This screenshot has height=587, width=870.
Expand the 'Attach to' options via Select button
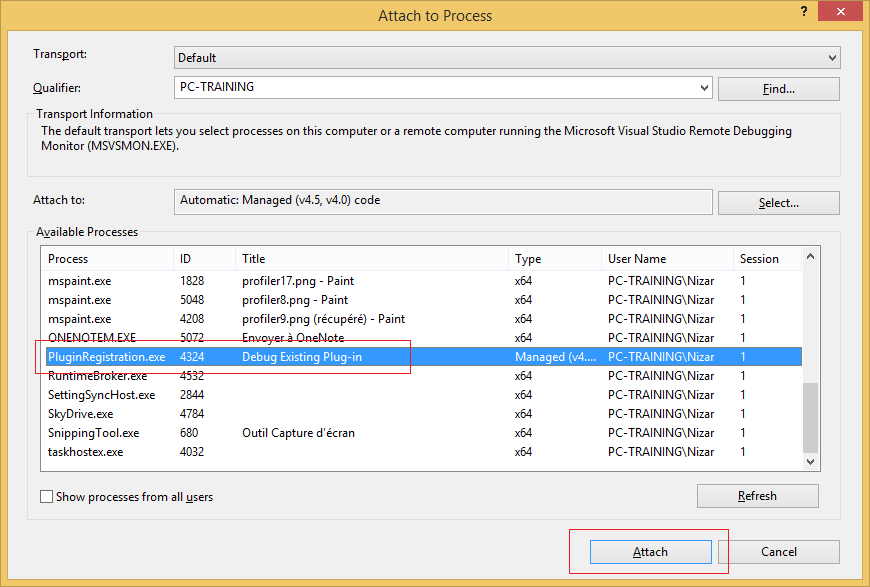coord(778,202)
